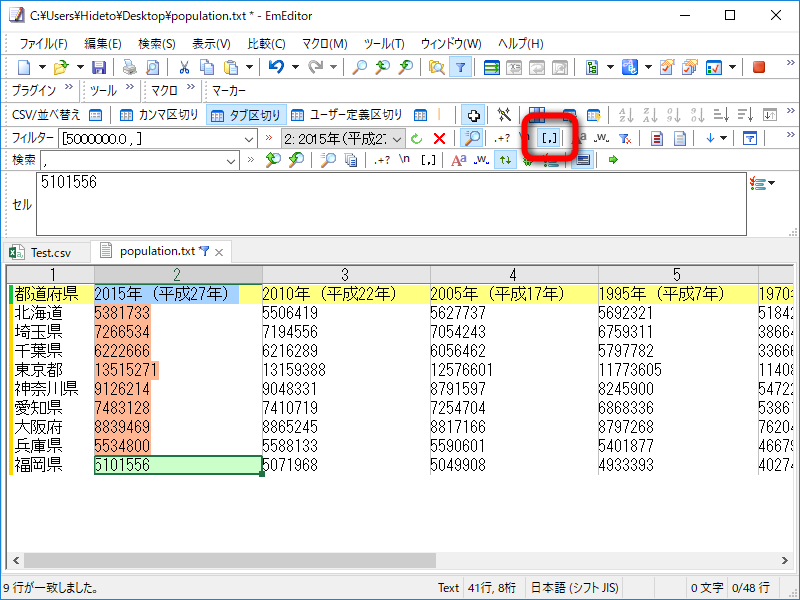Screen dimensions: 800x600
Task: Toggle search-around up-down arrows on search toolbar
Action: click(505, 160)
